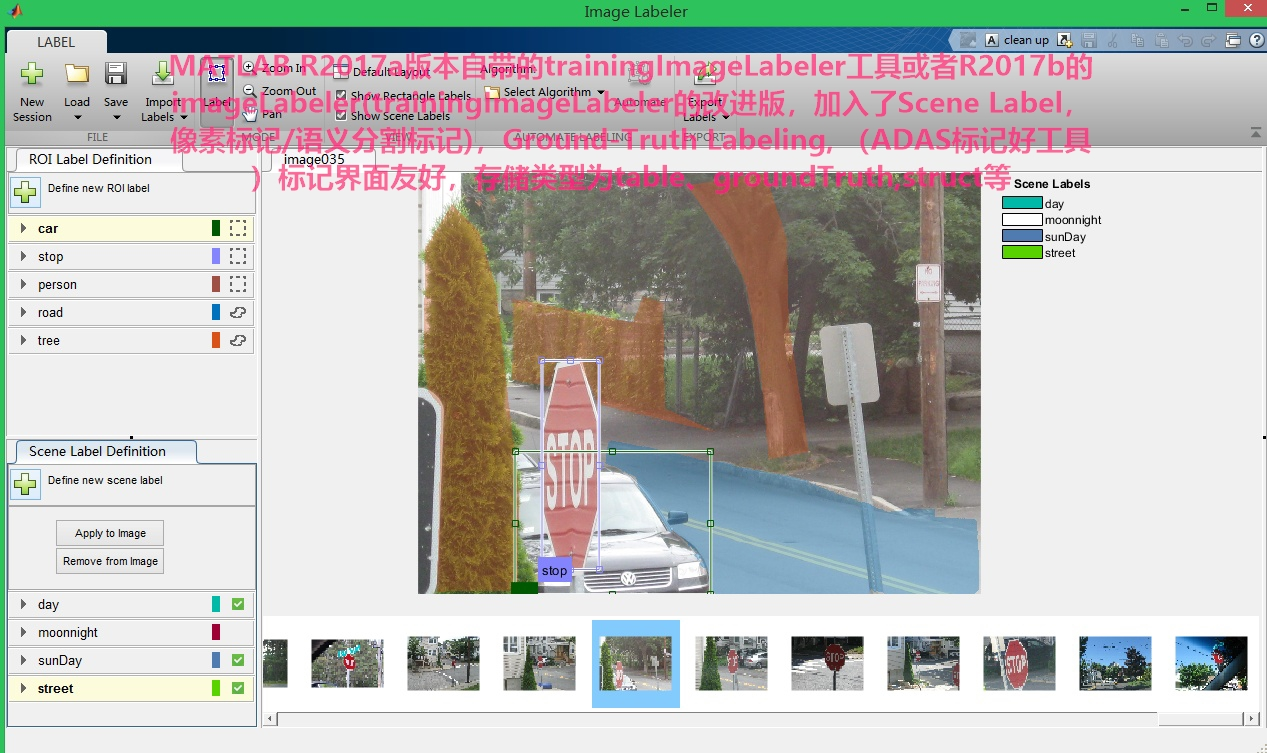The width and height of the screenshot is (1267, 753).
Task: Uncheck the day scene label checkbox
Action: pyautogui.click(x=238, y=604)
